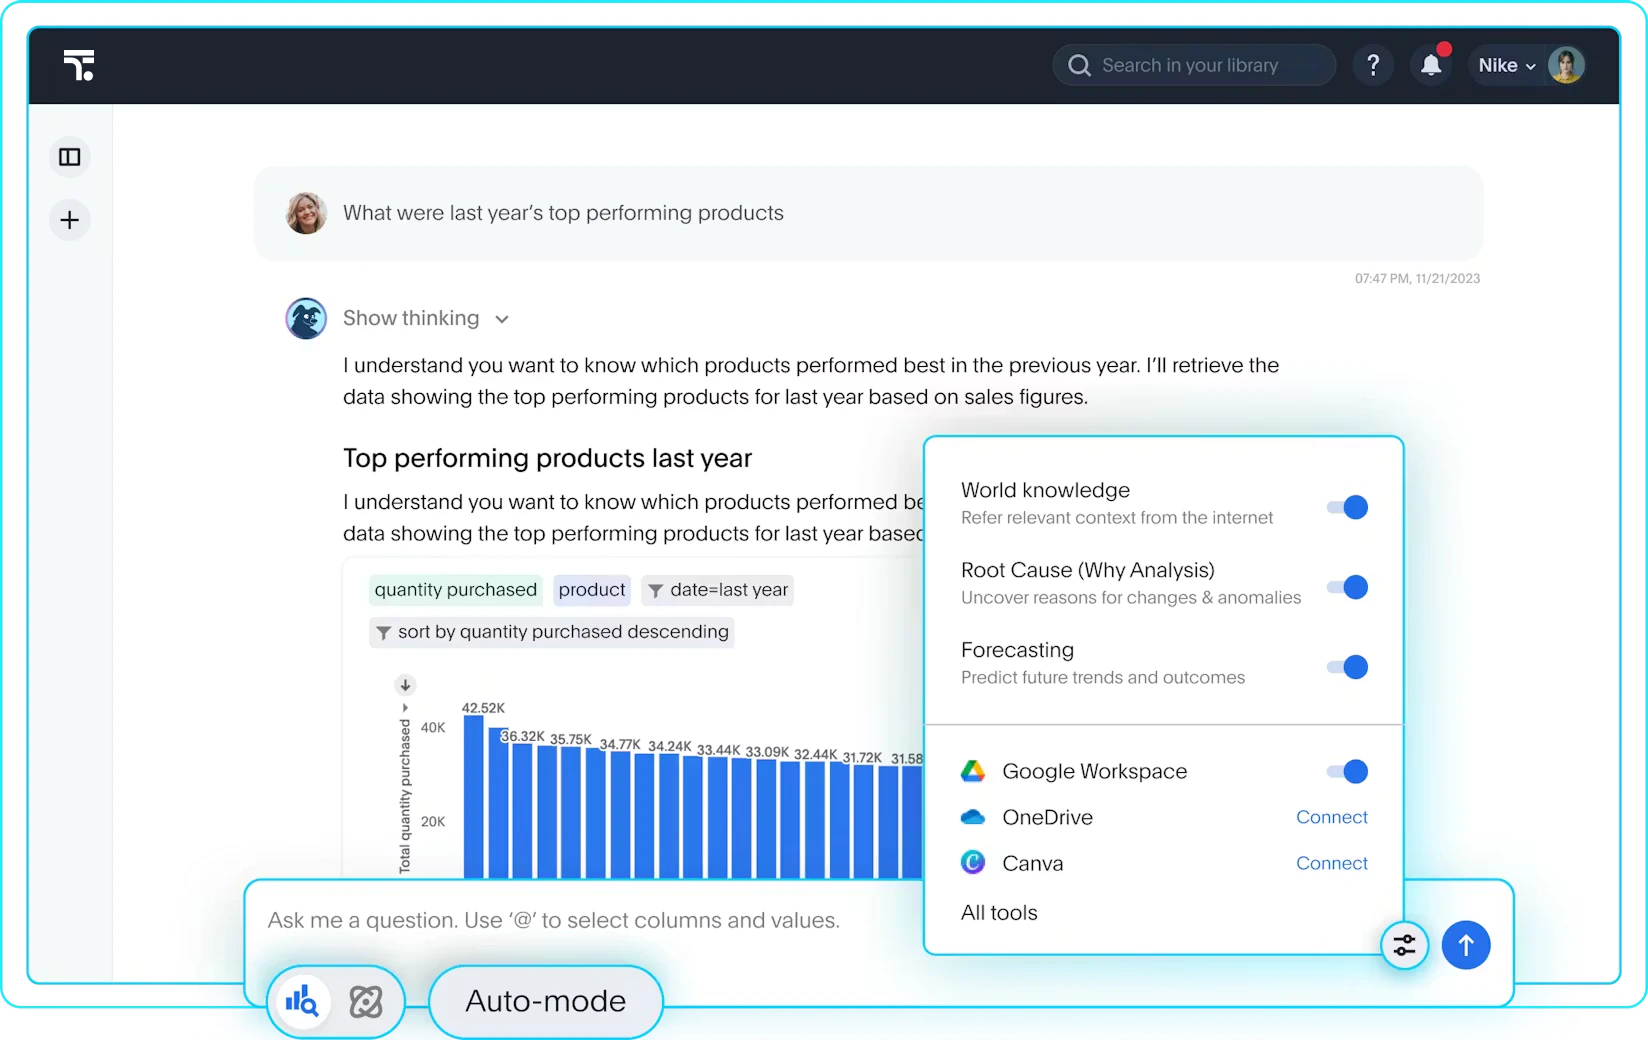Image resolution: width=1648 pixels, height=1040 pixels.
Task: Open the tools settings sliders icon
Action: tap(1404, 945)
